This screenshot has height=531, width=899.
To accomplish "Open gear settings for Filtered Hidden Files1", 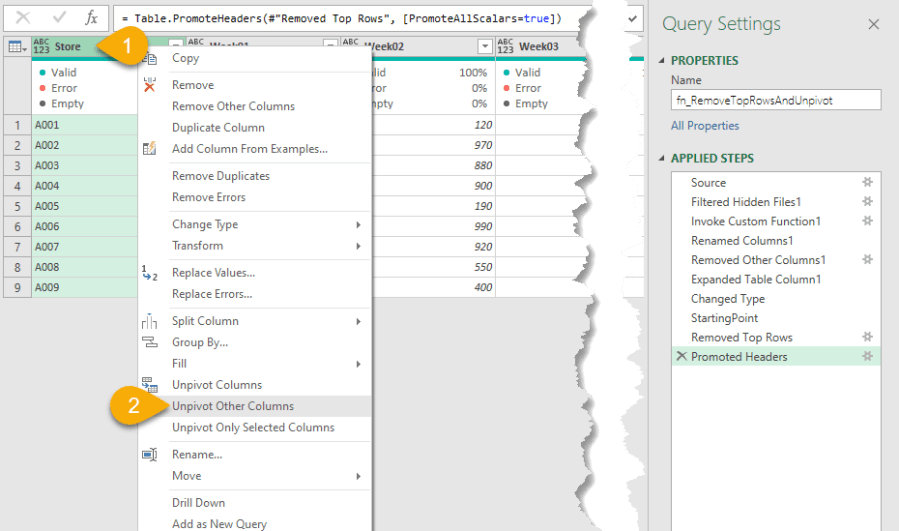I will click(x=868, y=202).
